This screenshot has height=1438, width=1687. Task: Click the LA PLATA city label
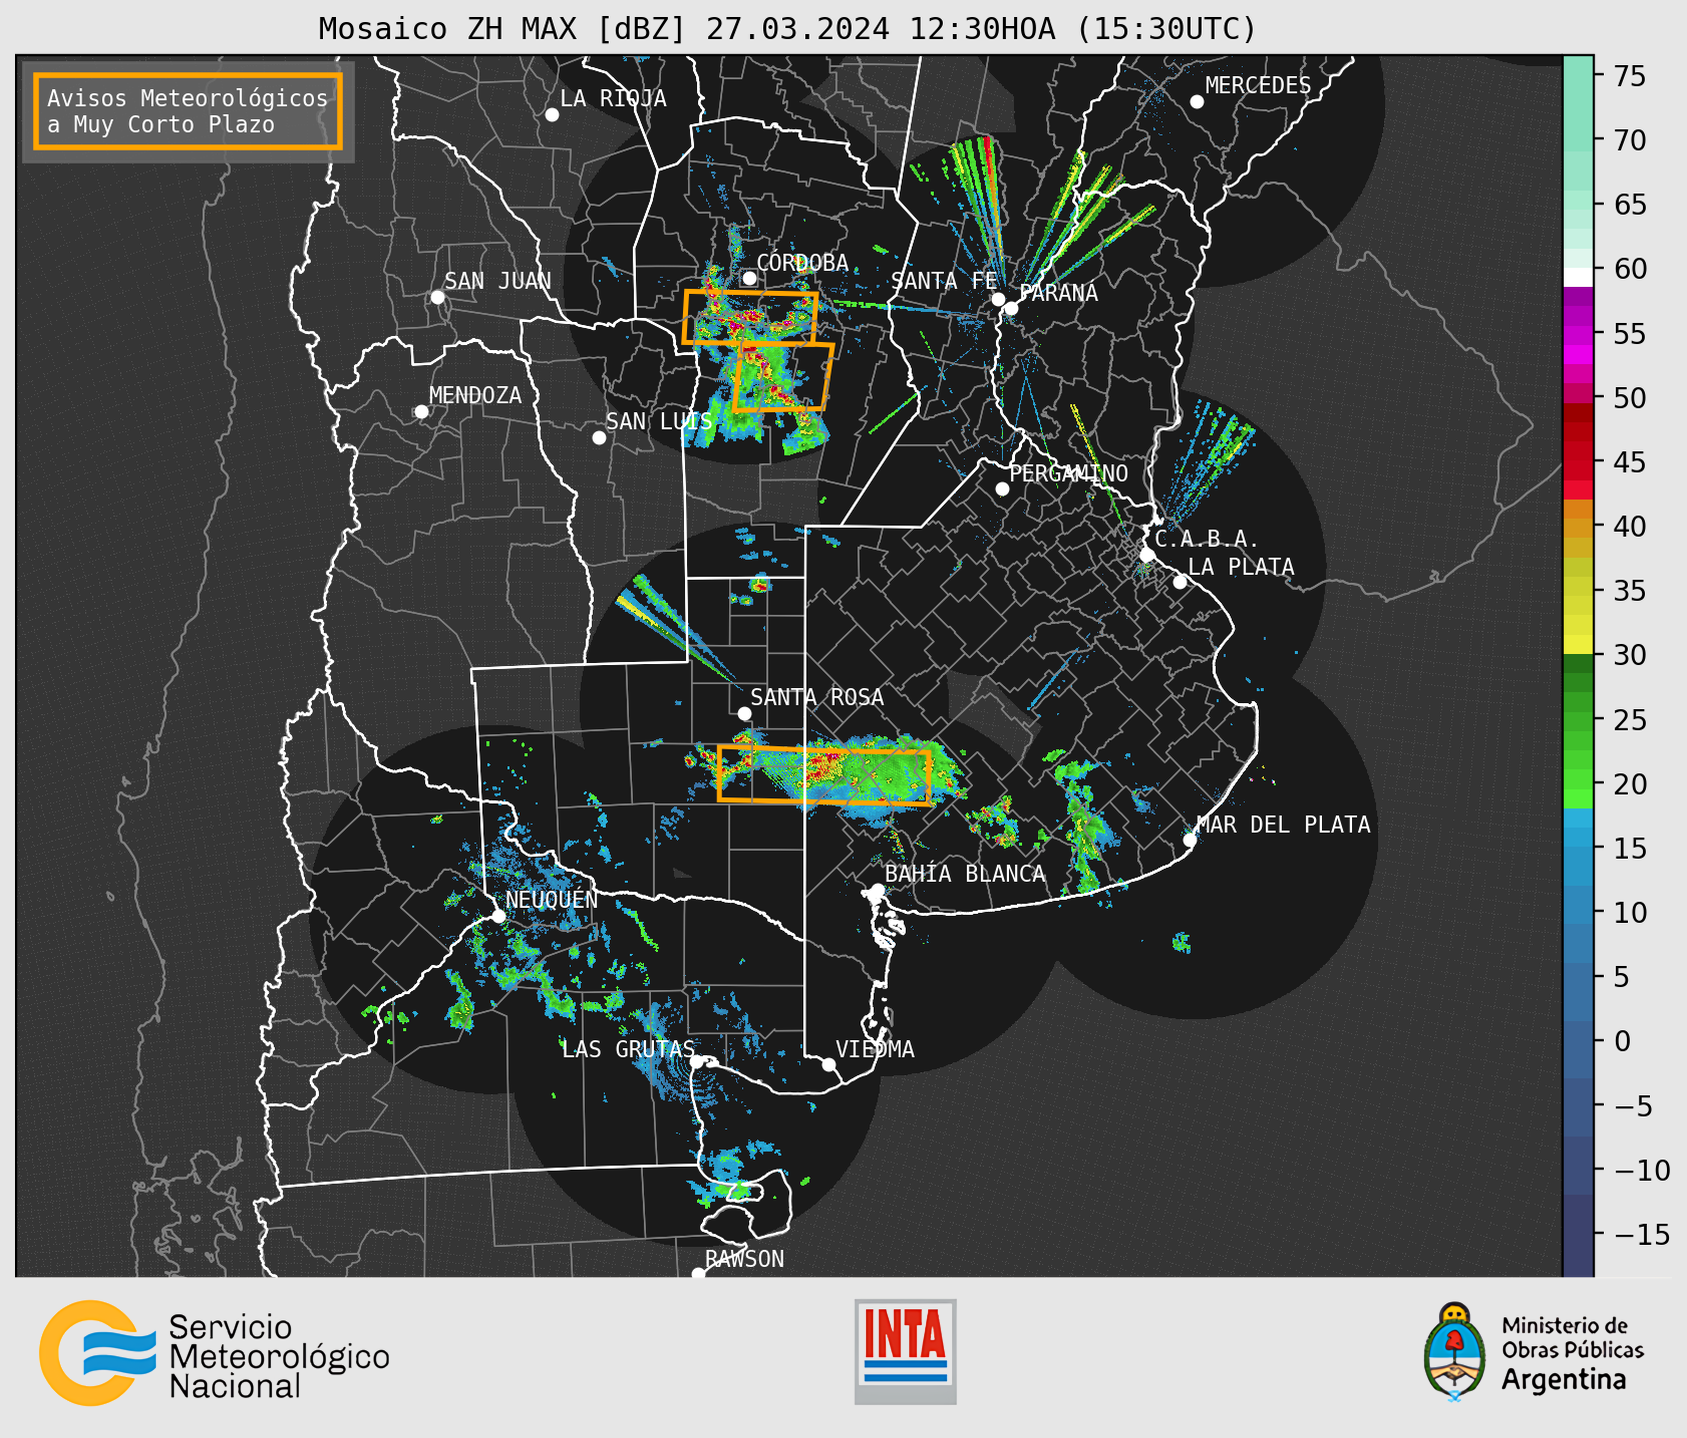pyautogui.click(x=1241, y=567)
